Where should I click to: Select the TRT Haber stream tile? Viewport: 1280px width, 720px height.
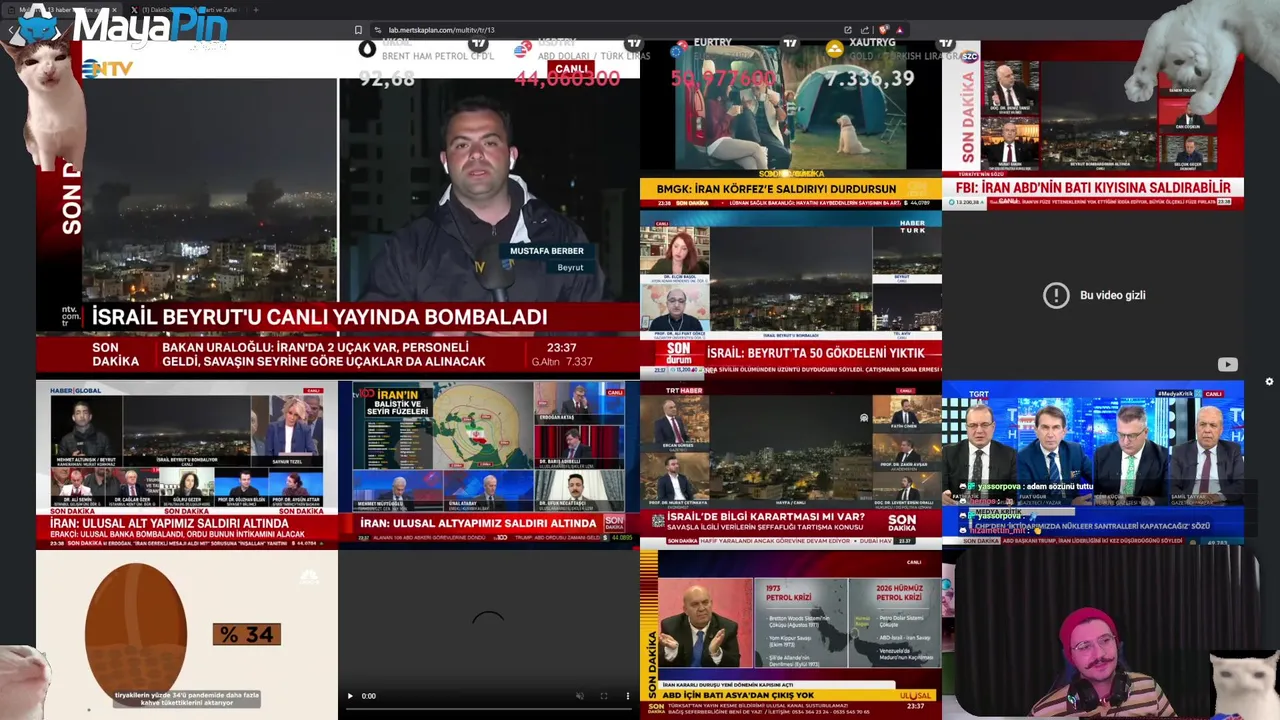(x=791, y=464)
